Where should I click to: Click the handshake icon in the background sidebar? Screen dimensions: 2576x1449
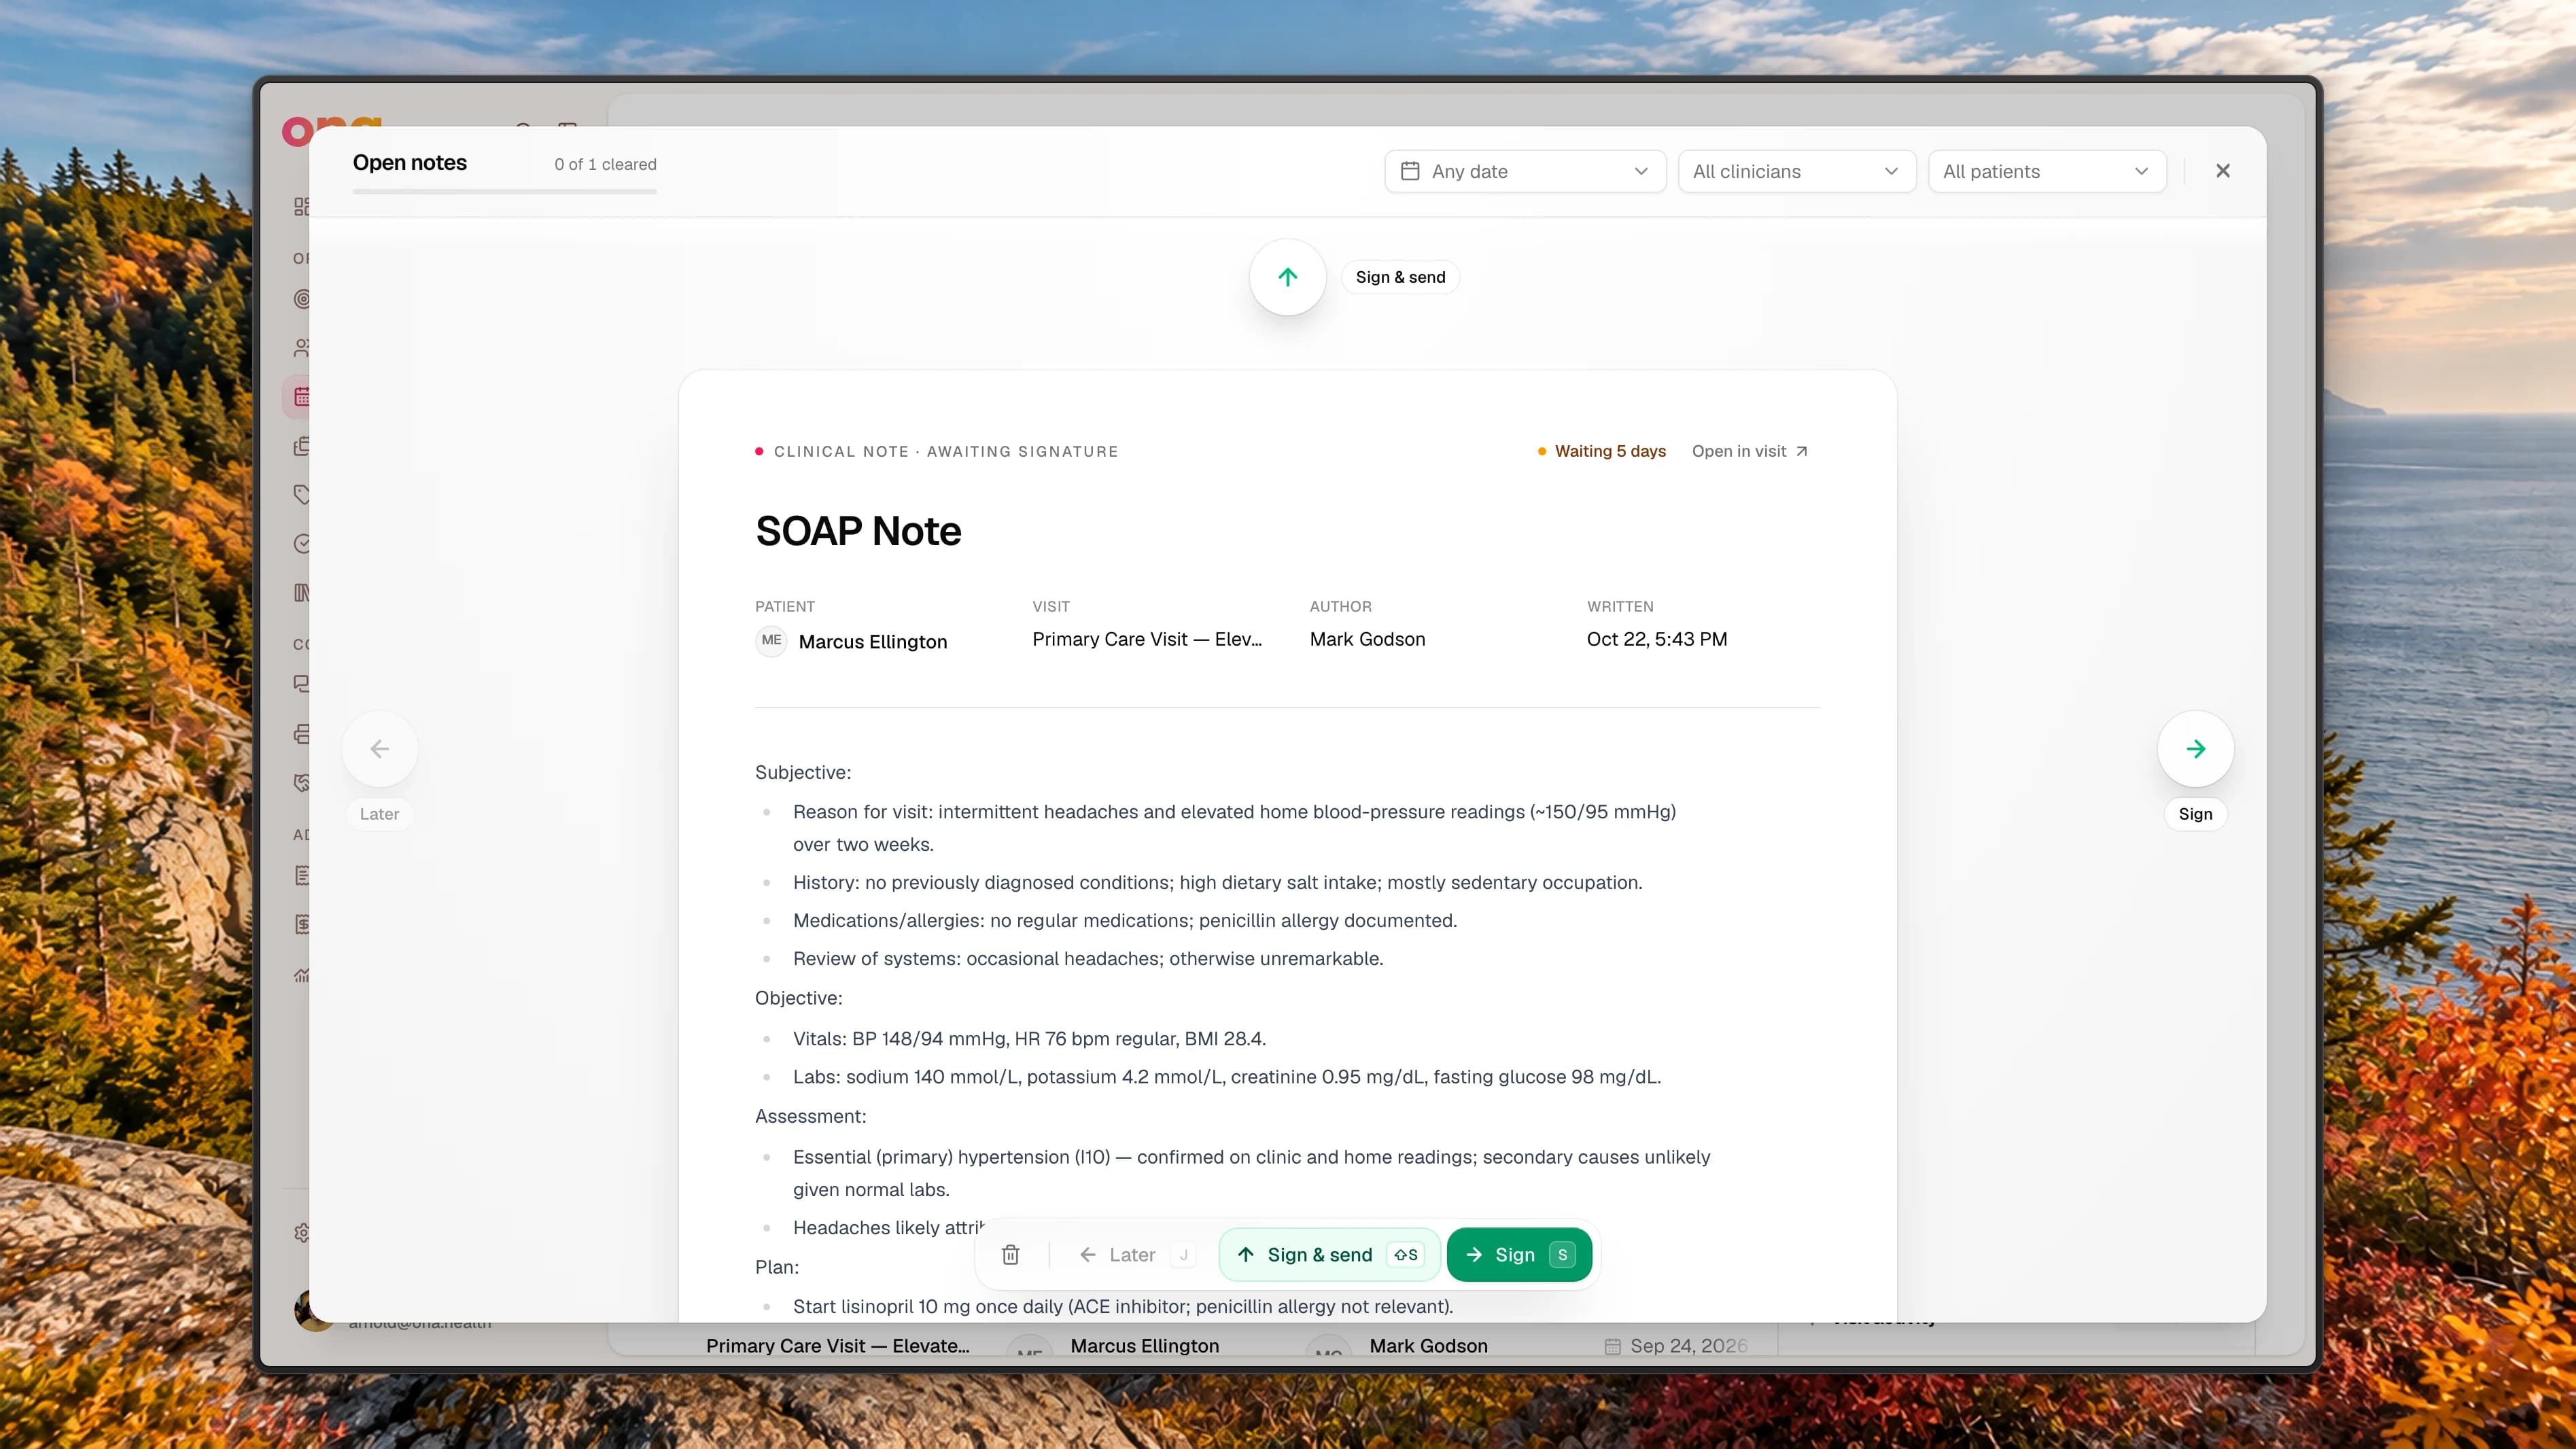[302, 782]
